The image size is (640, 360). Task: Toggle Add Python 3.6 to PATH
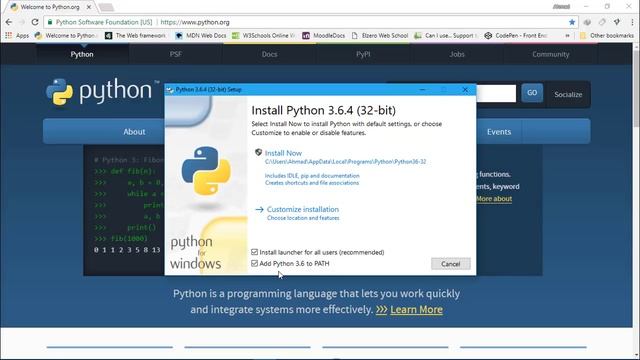pos(255,263)
